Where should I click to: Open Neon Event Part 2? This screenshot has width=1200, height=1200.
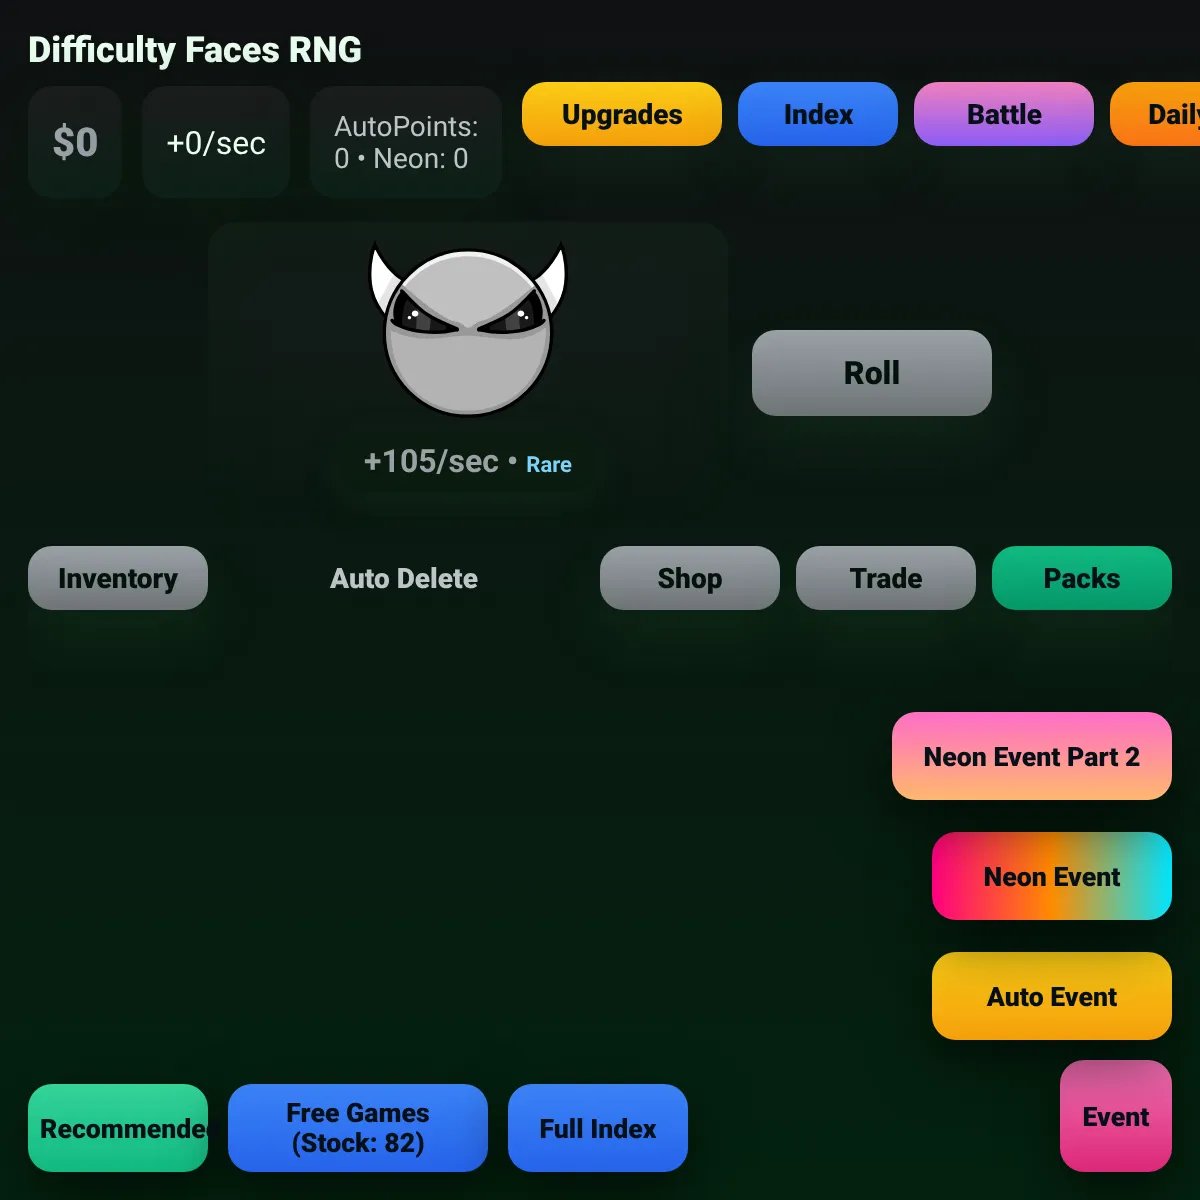1032,756
